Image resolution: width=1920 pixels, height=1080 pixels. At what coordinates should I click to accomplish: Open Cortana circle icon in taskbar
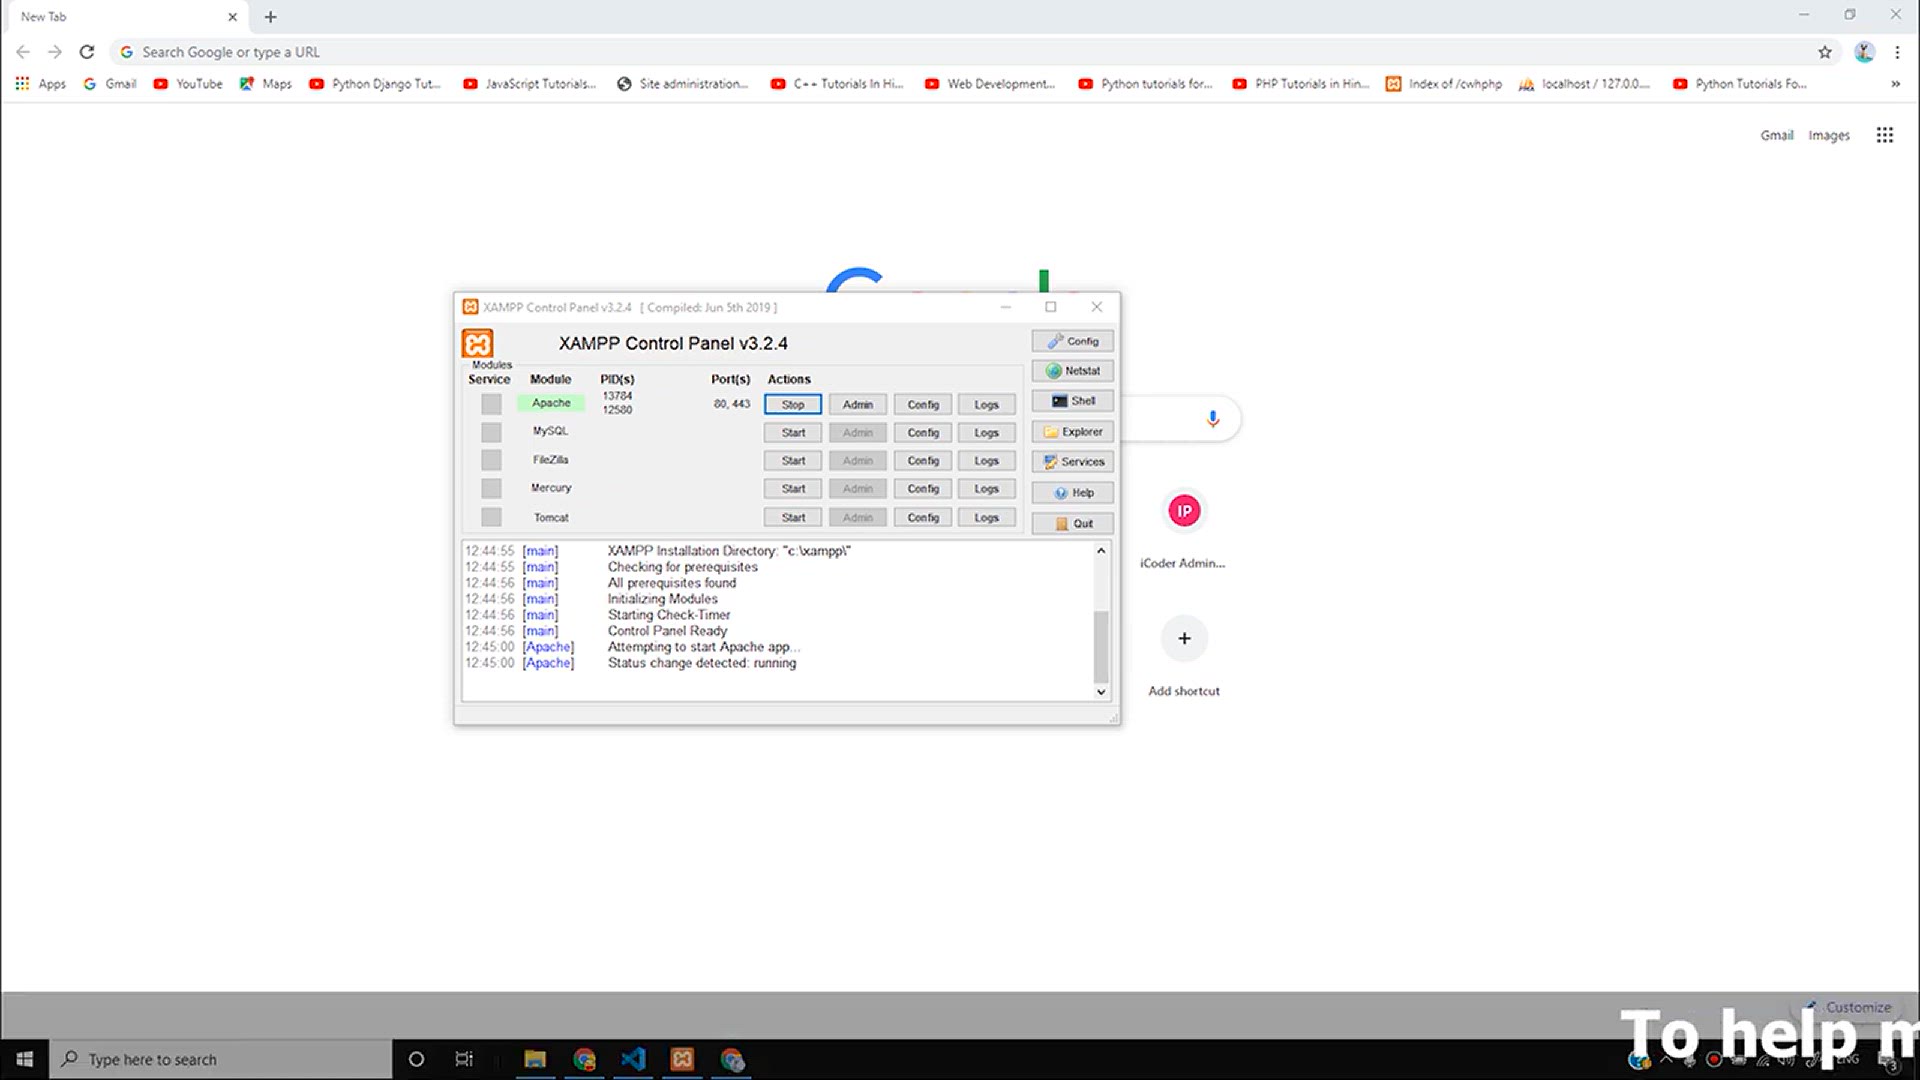416,1059
